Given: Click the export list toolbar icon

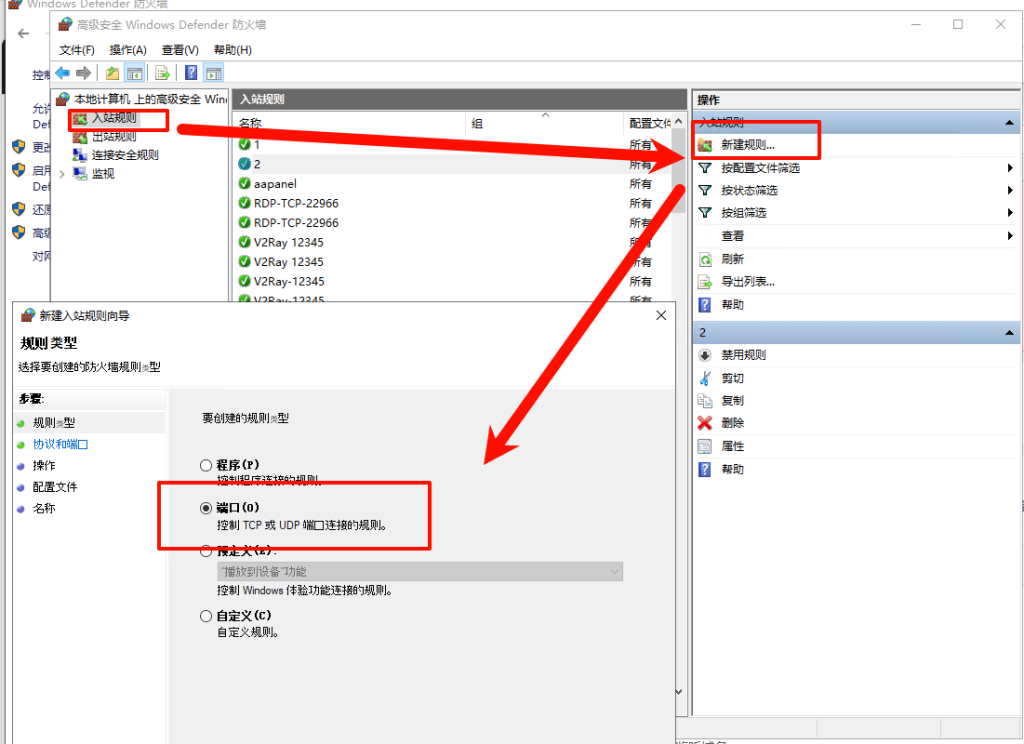Looking at the screenshot, I should pos(160,72).
